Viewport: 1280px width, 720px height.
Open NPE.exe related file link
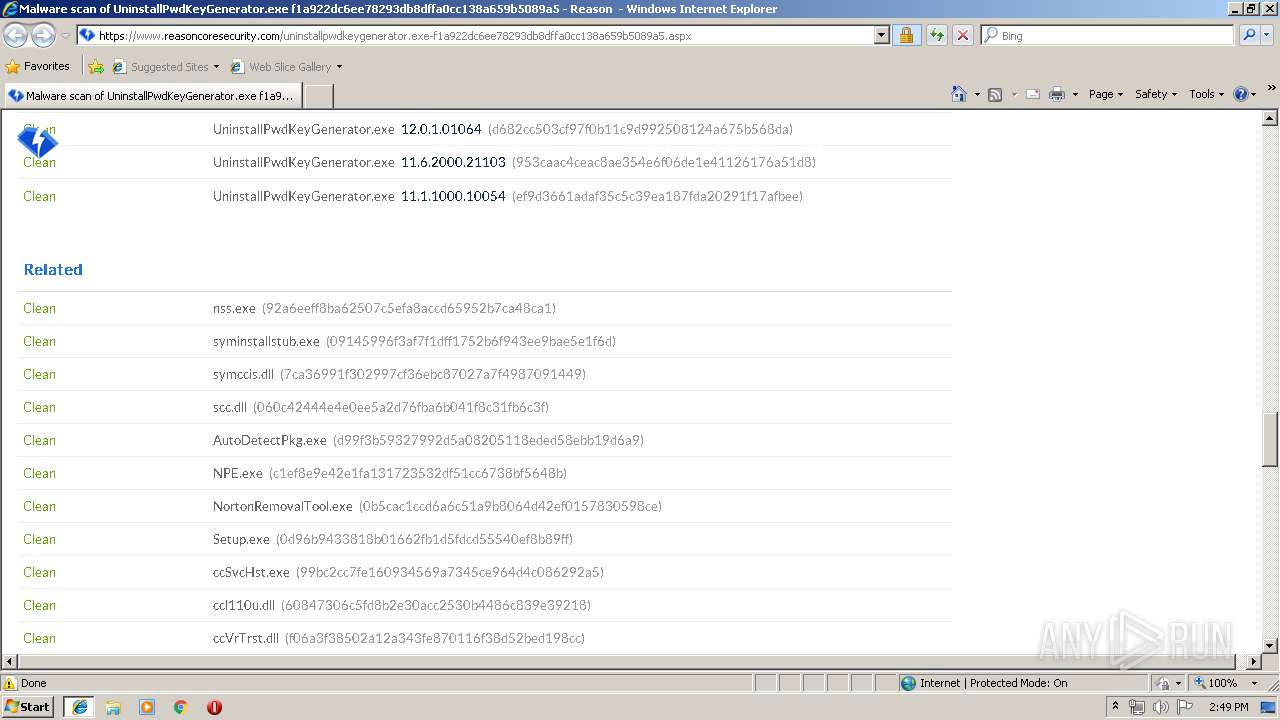tap(238, 473)
